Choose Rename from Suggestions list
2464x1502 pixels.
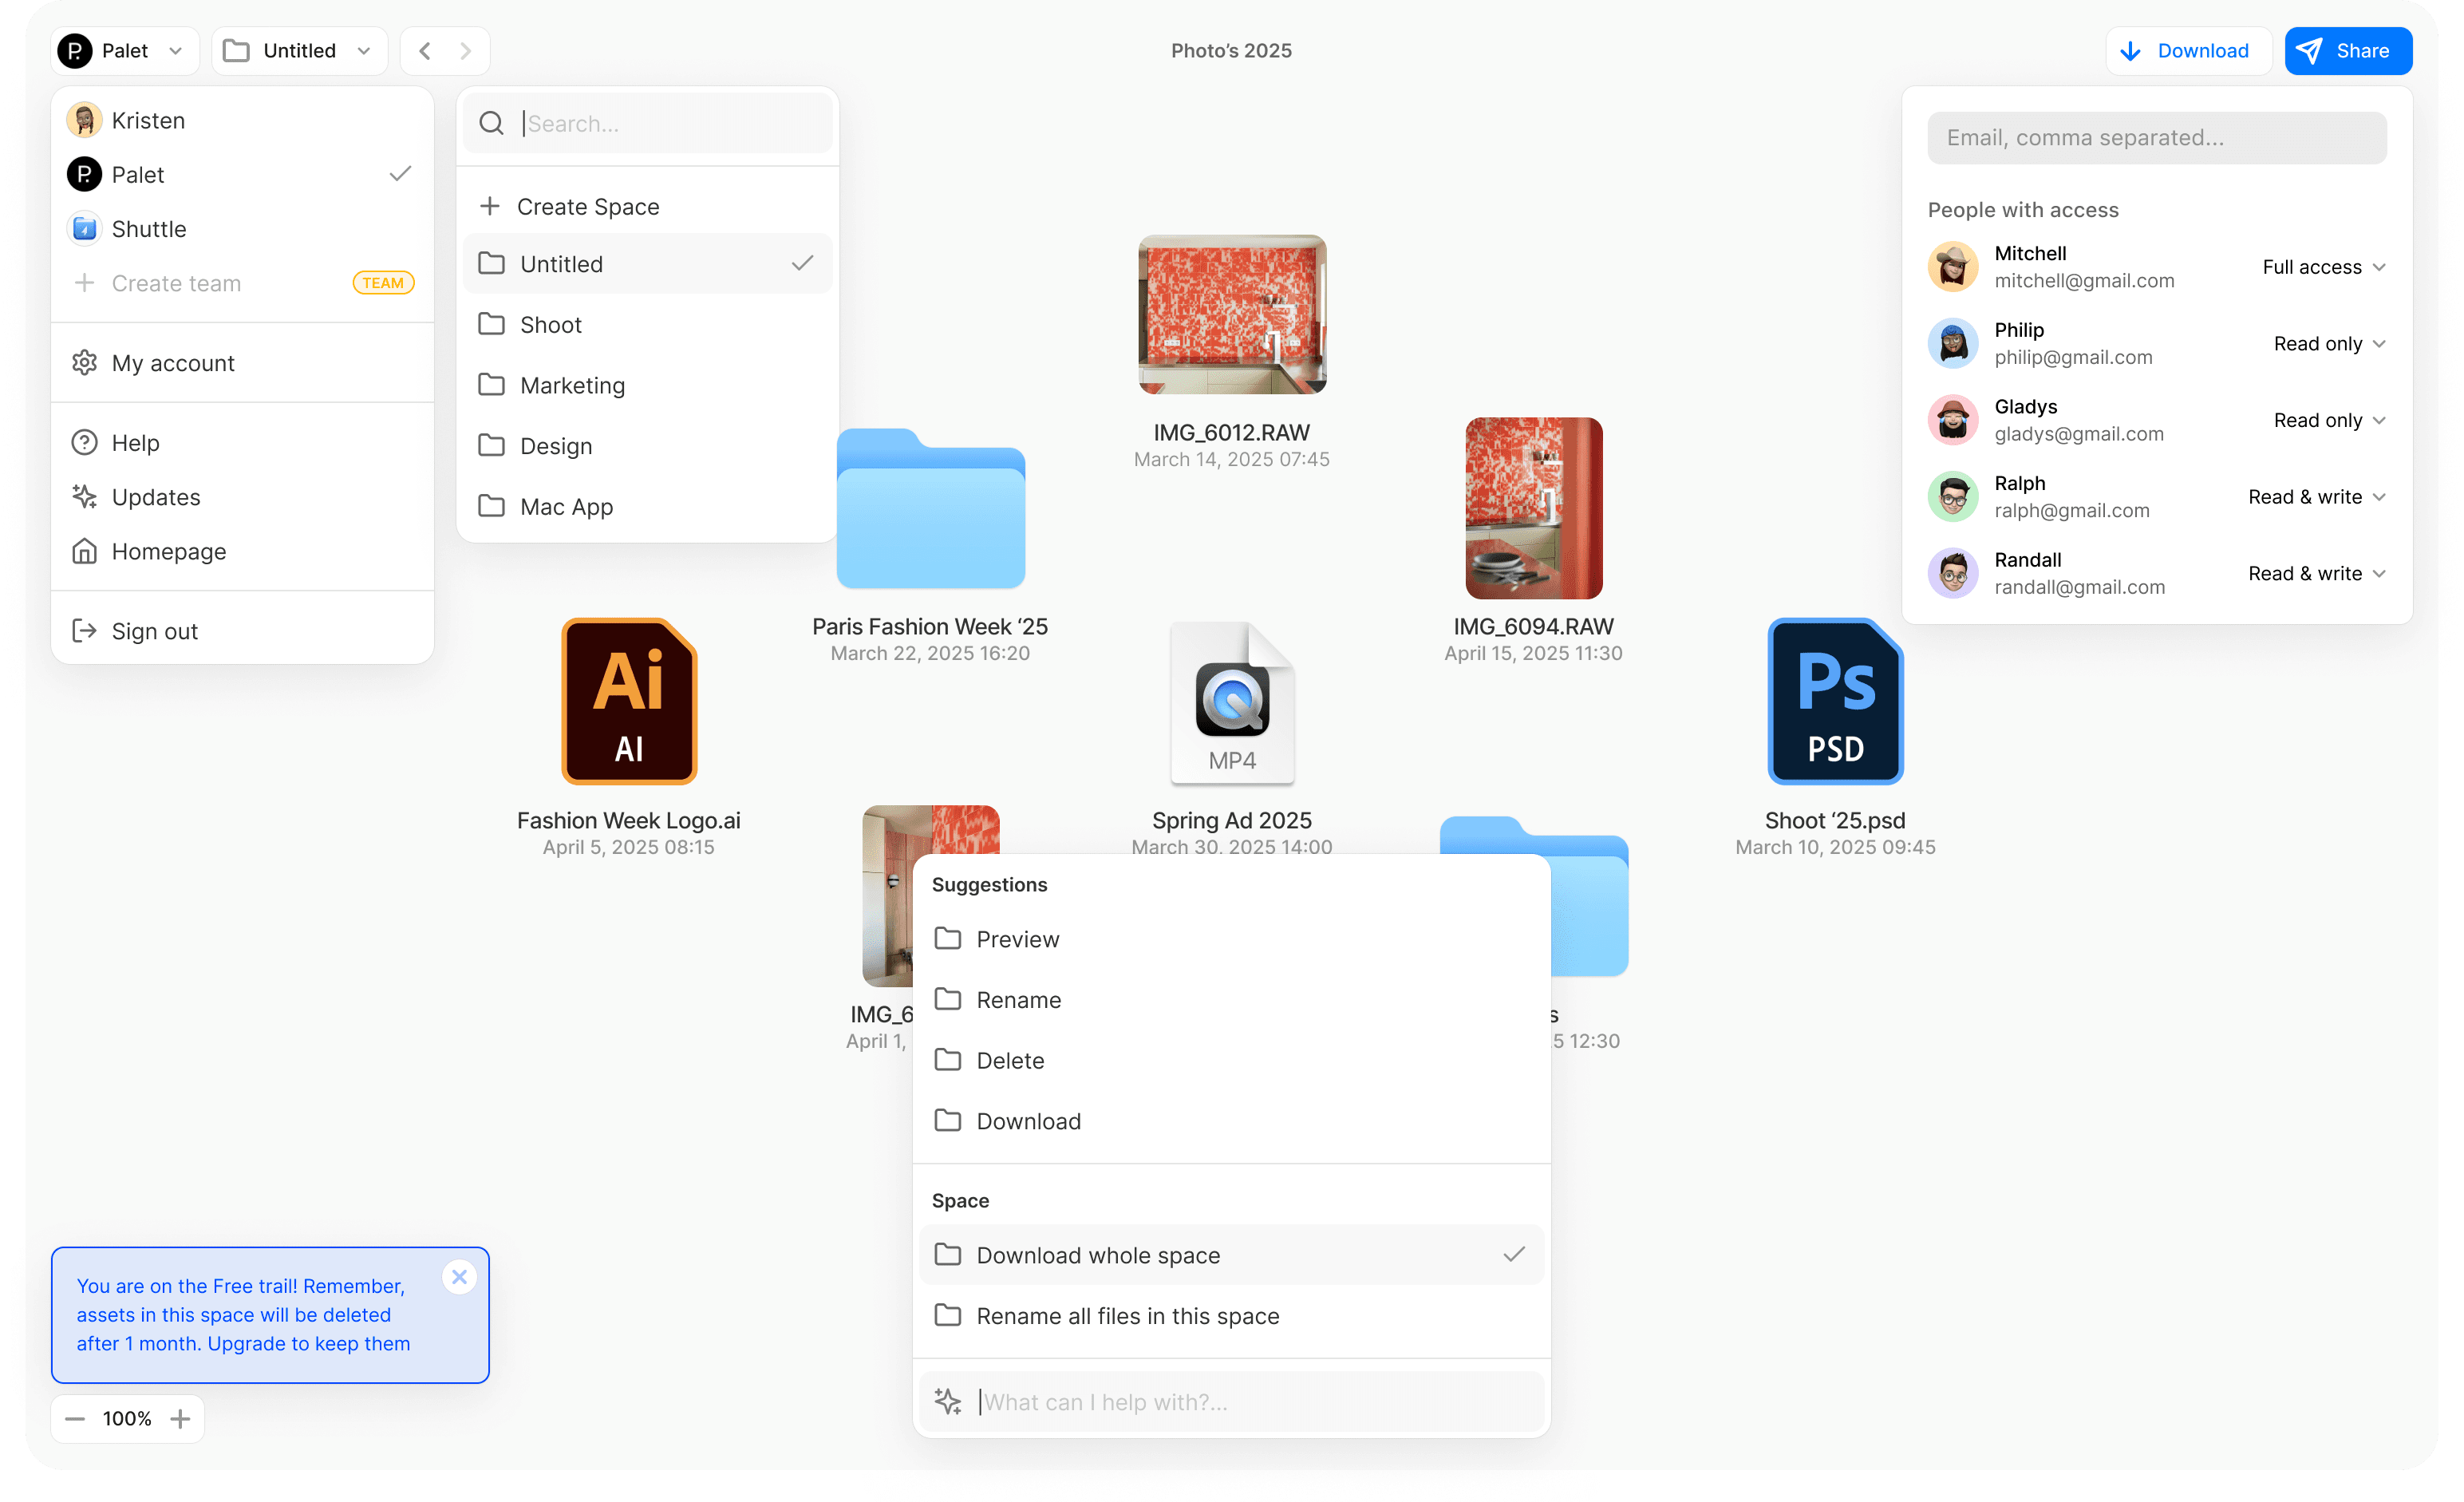1018,1000
